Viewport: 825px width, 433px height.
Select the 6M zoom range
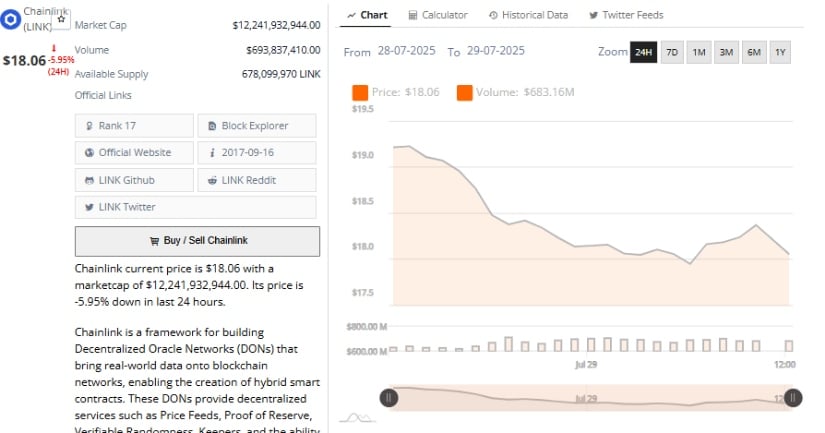(754, 52)
